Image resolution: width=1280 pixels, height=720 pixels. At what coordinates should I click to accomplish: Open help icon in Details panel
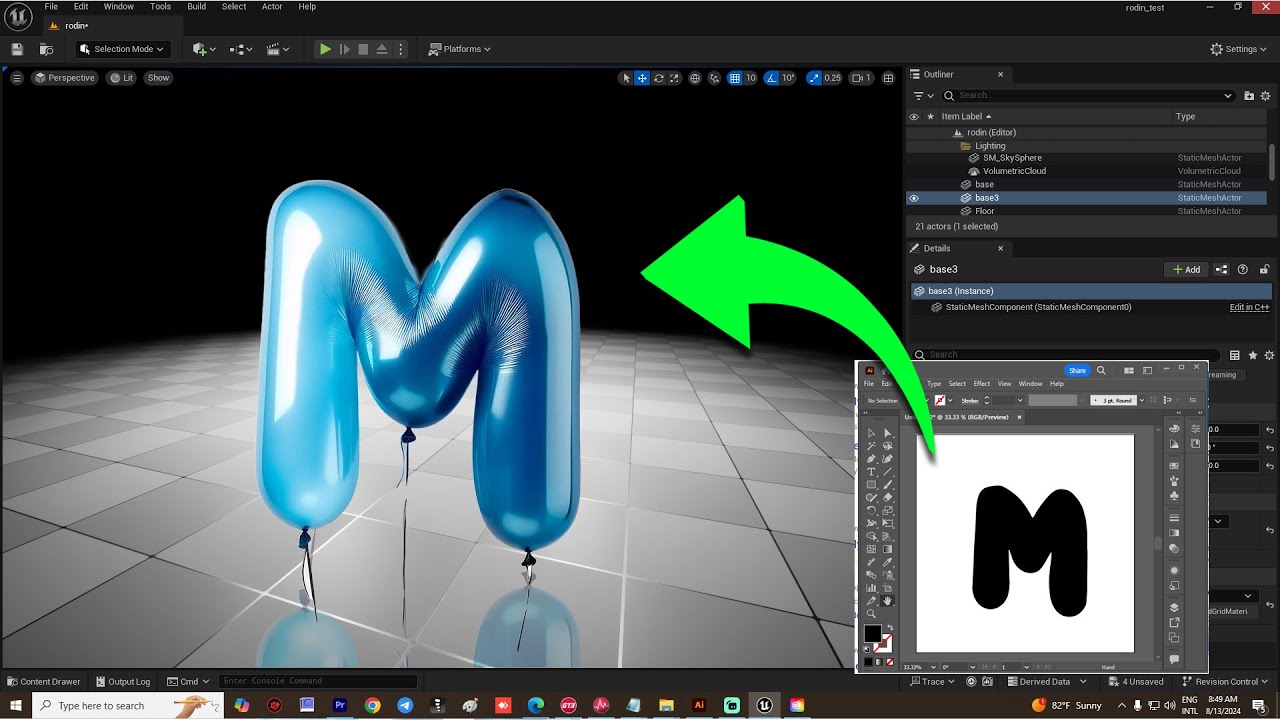coord(1243,270)
